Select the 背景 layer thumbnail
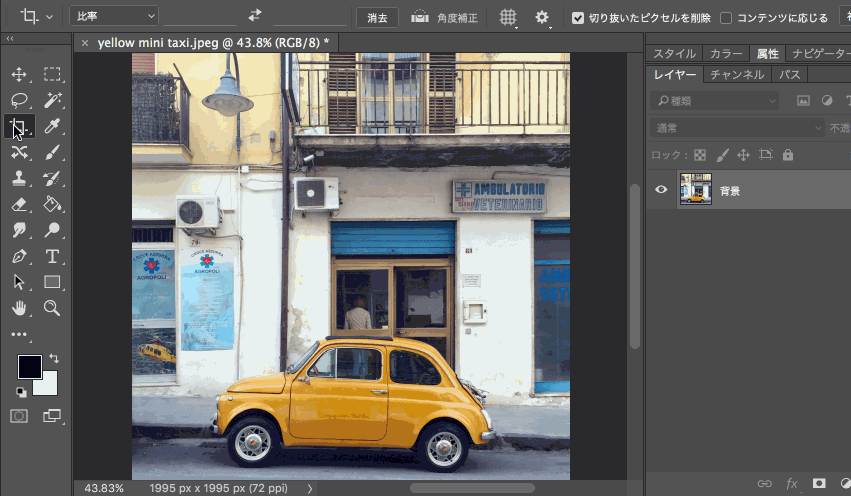Viewport: 851px width, 496px height. click(x=696, y=190)
